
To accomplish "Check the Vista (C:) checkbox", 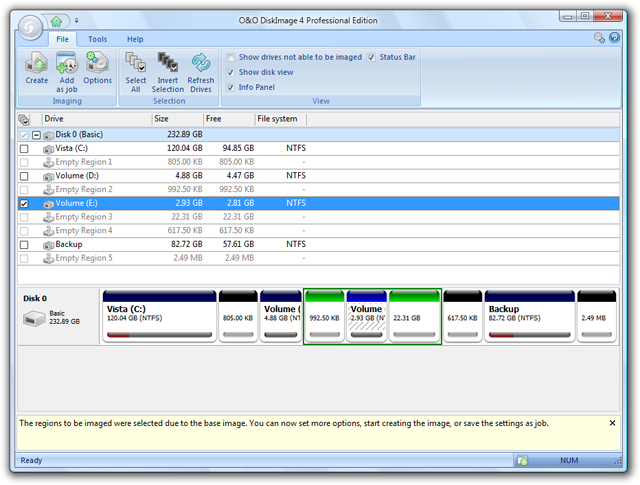I will (x=24, y=149).
